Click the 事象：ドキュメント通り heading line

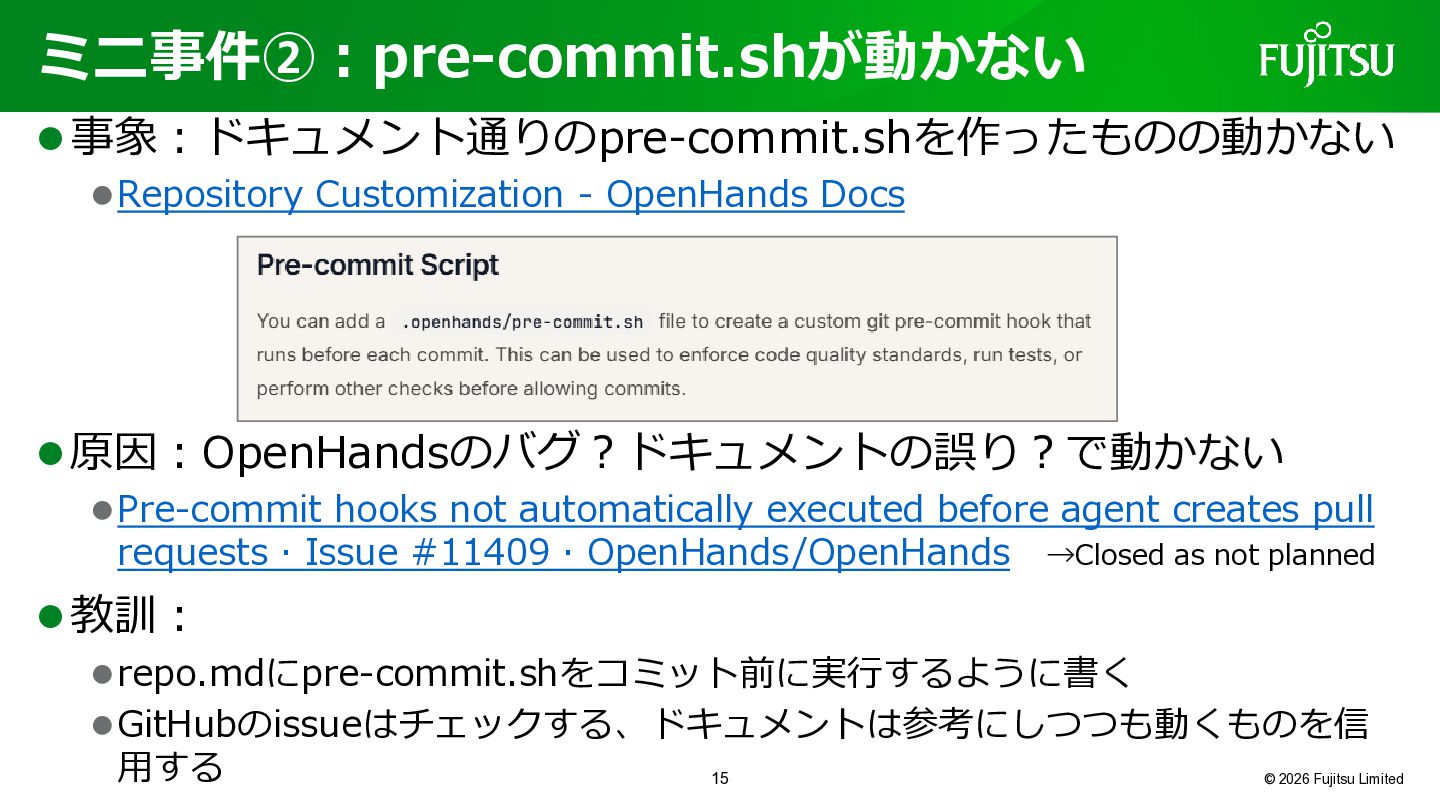732,137
